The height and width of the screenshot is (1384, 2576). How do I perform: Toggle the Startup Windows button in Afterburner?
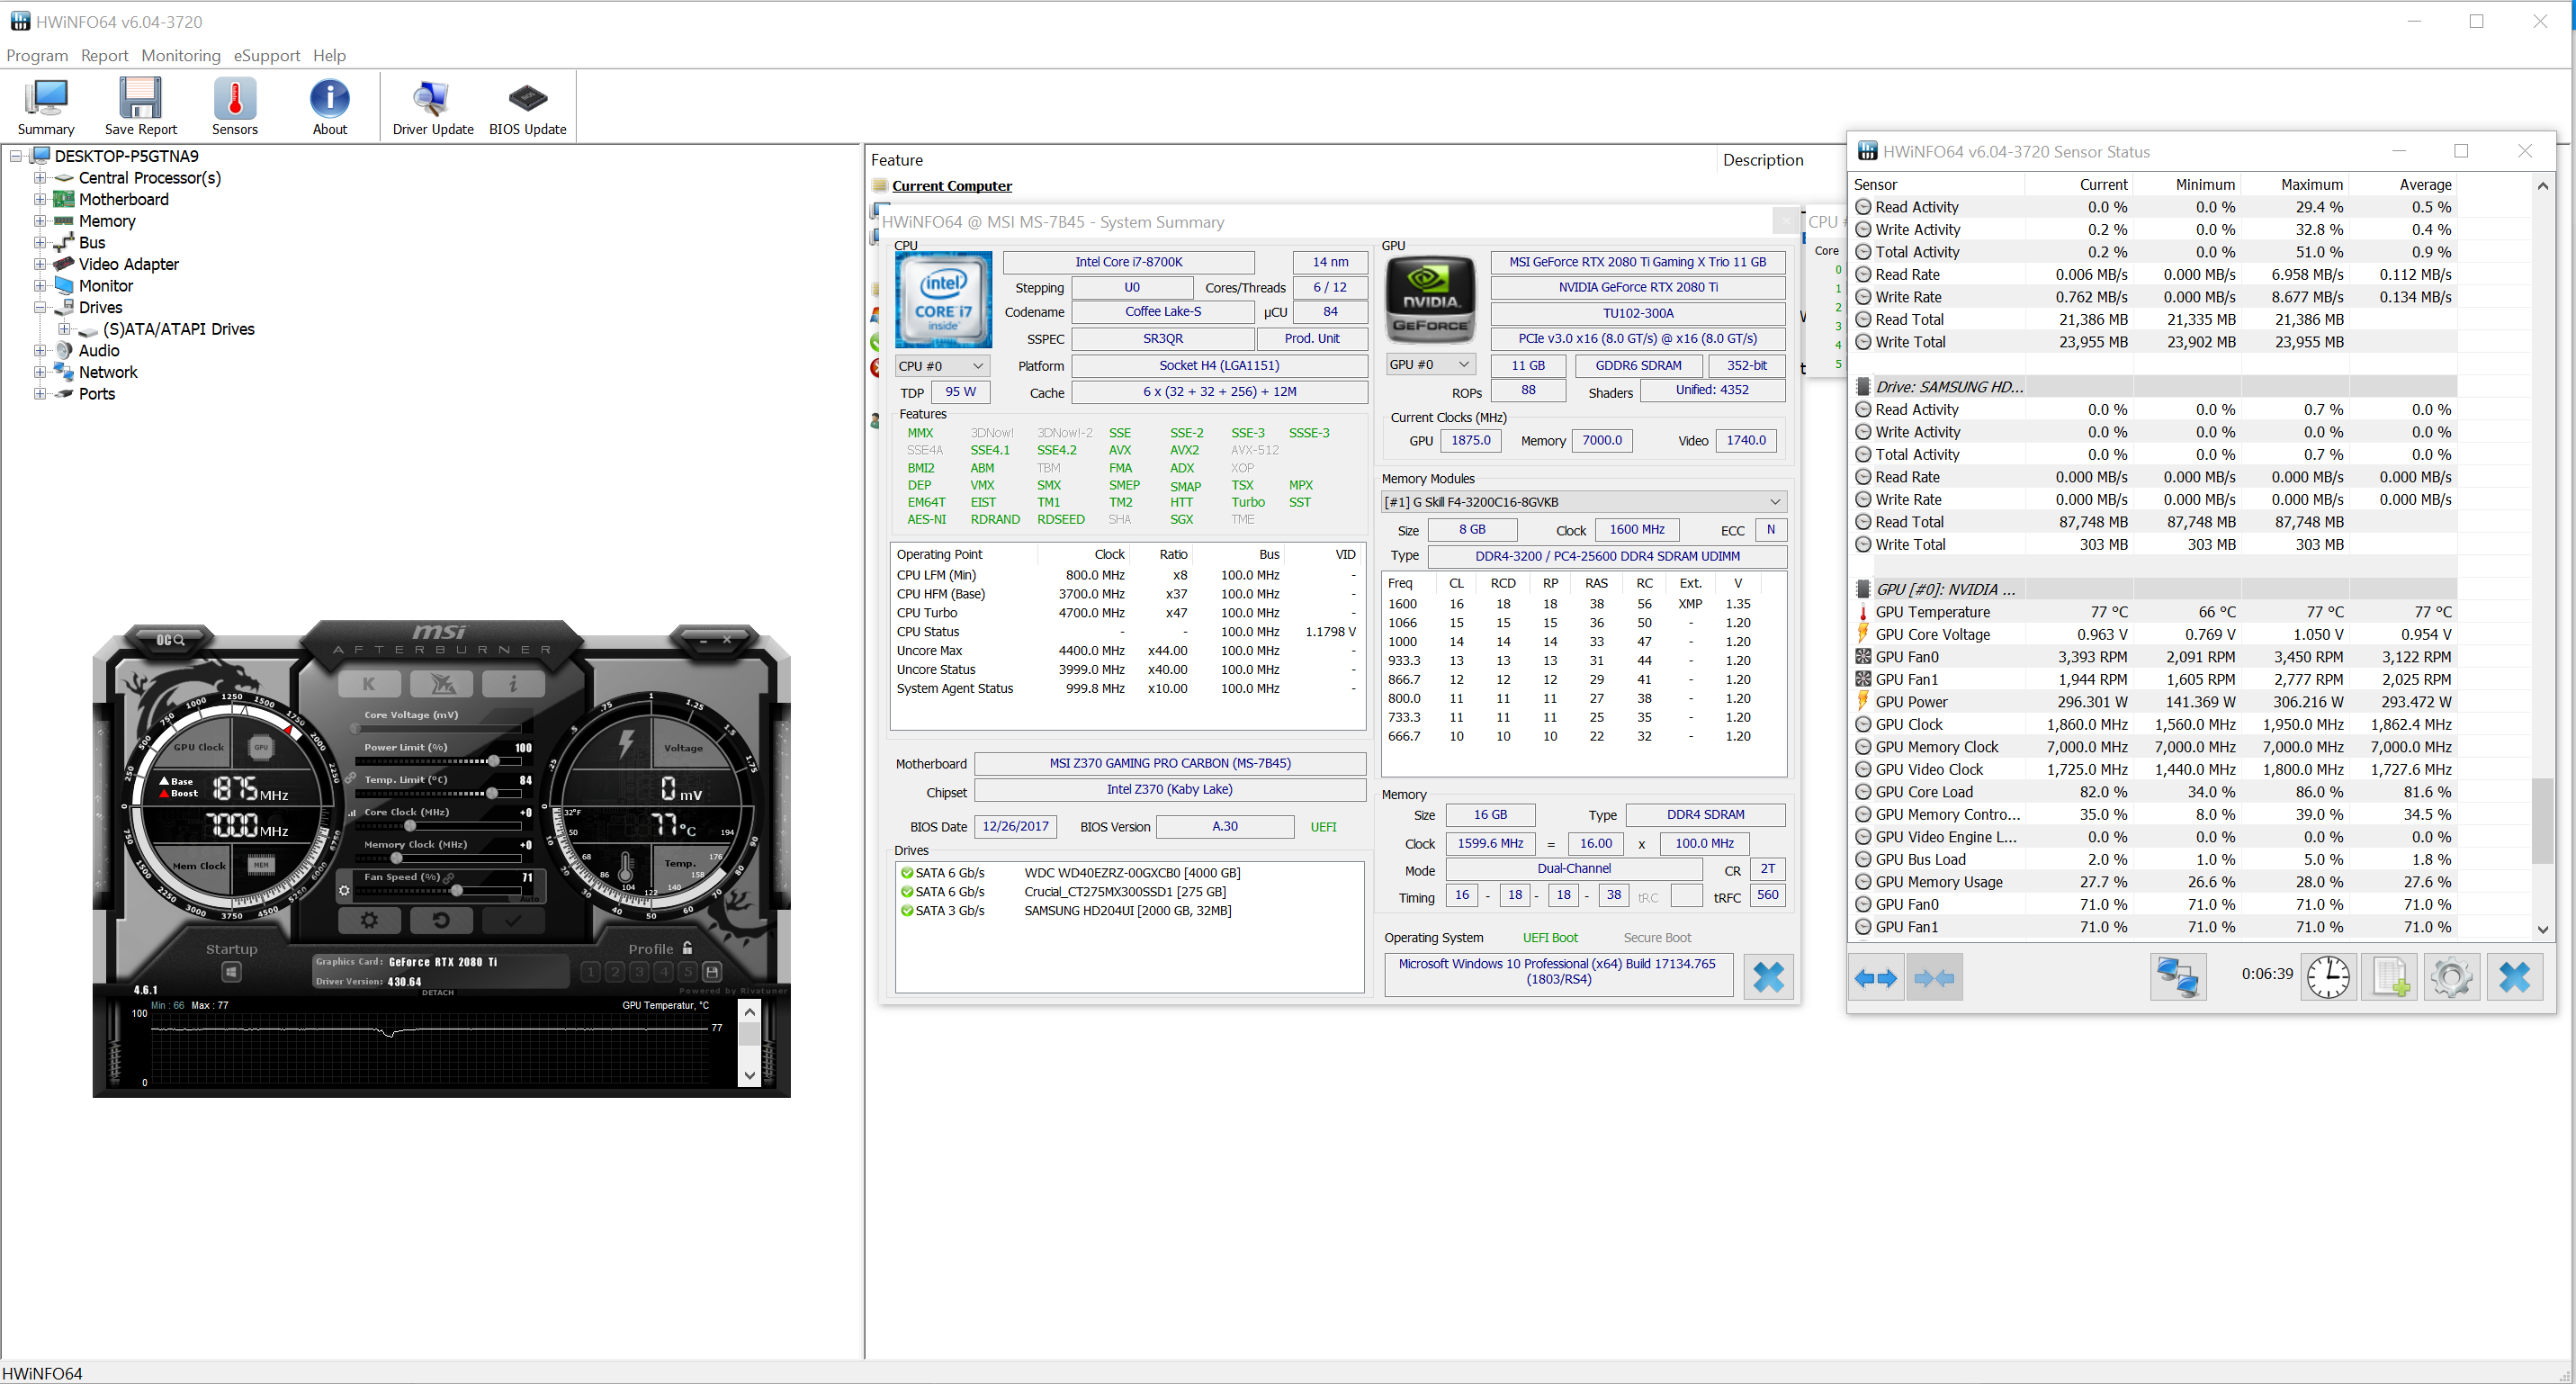pyautogui.click(x=231, y=972)
